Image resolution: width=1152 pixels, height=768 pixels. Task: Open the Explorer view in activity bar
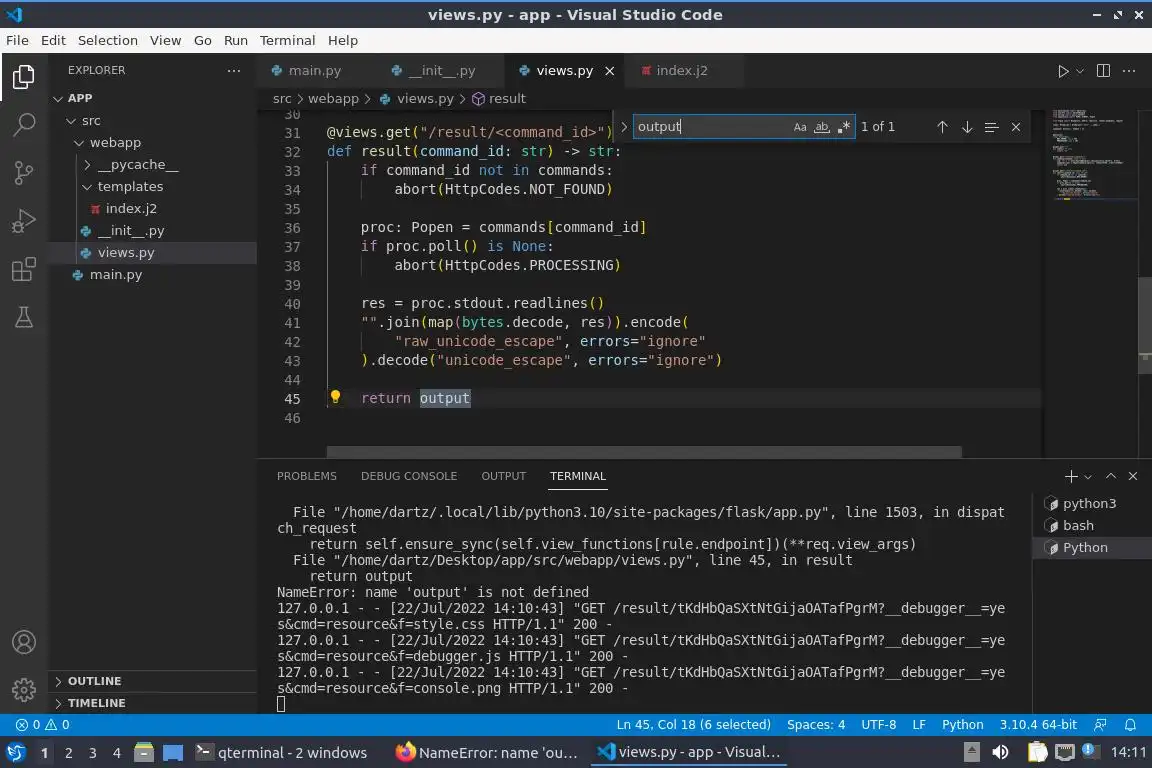click(x=24, y=76)
